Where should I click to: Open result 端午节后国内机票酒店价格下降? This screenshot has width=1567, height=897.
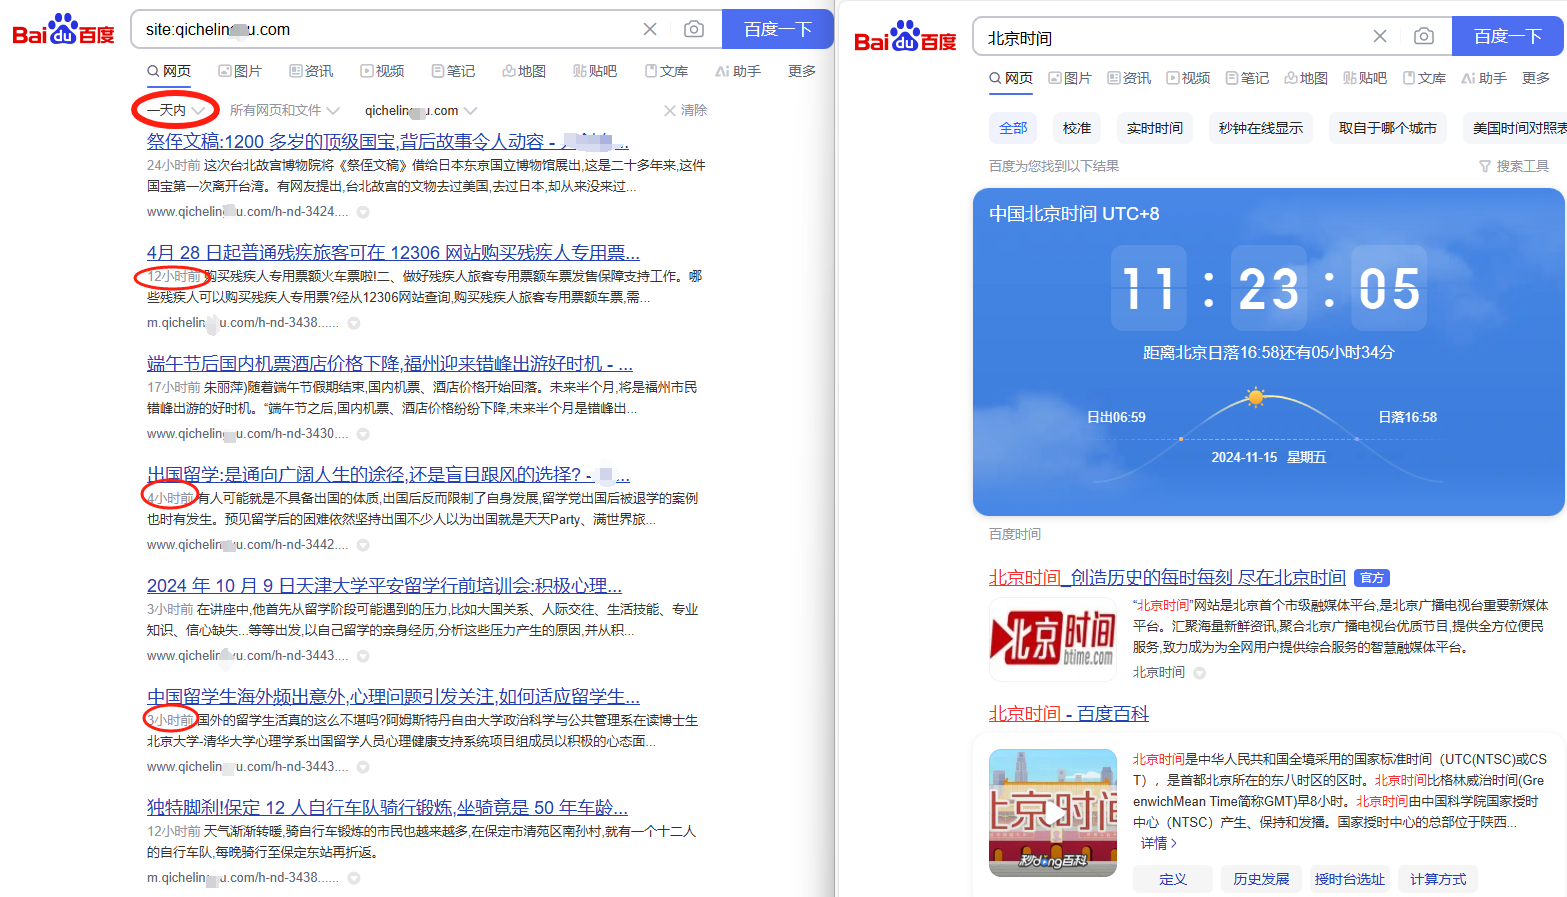tap(390, 364)
